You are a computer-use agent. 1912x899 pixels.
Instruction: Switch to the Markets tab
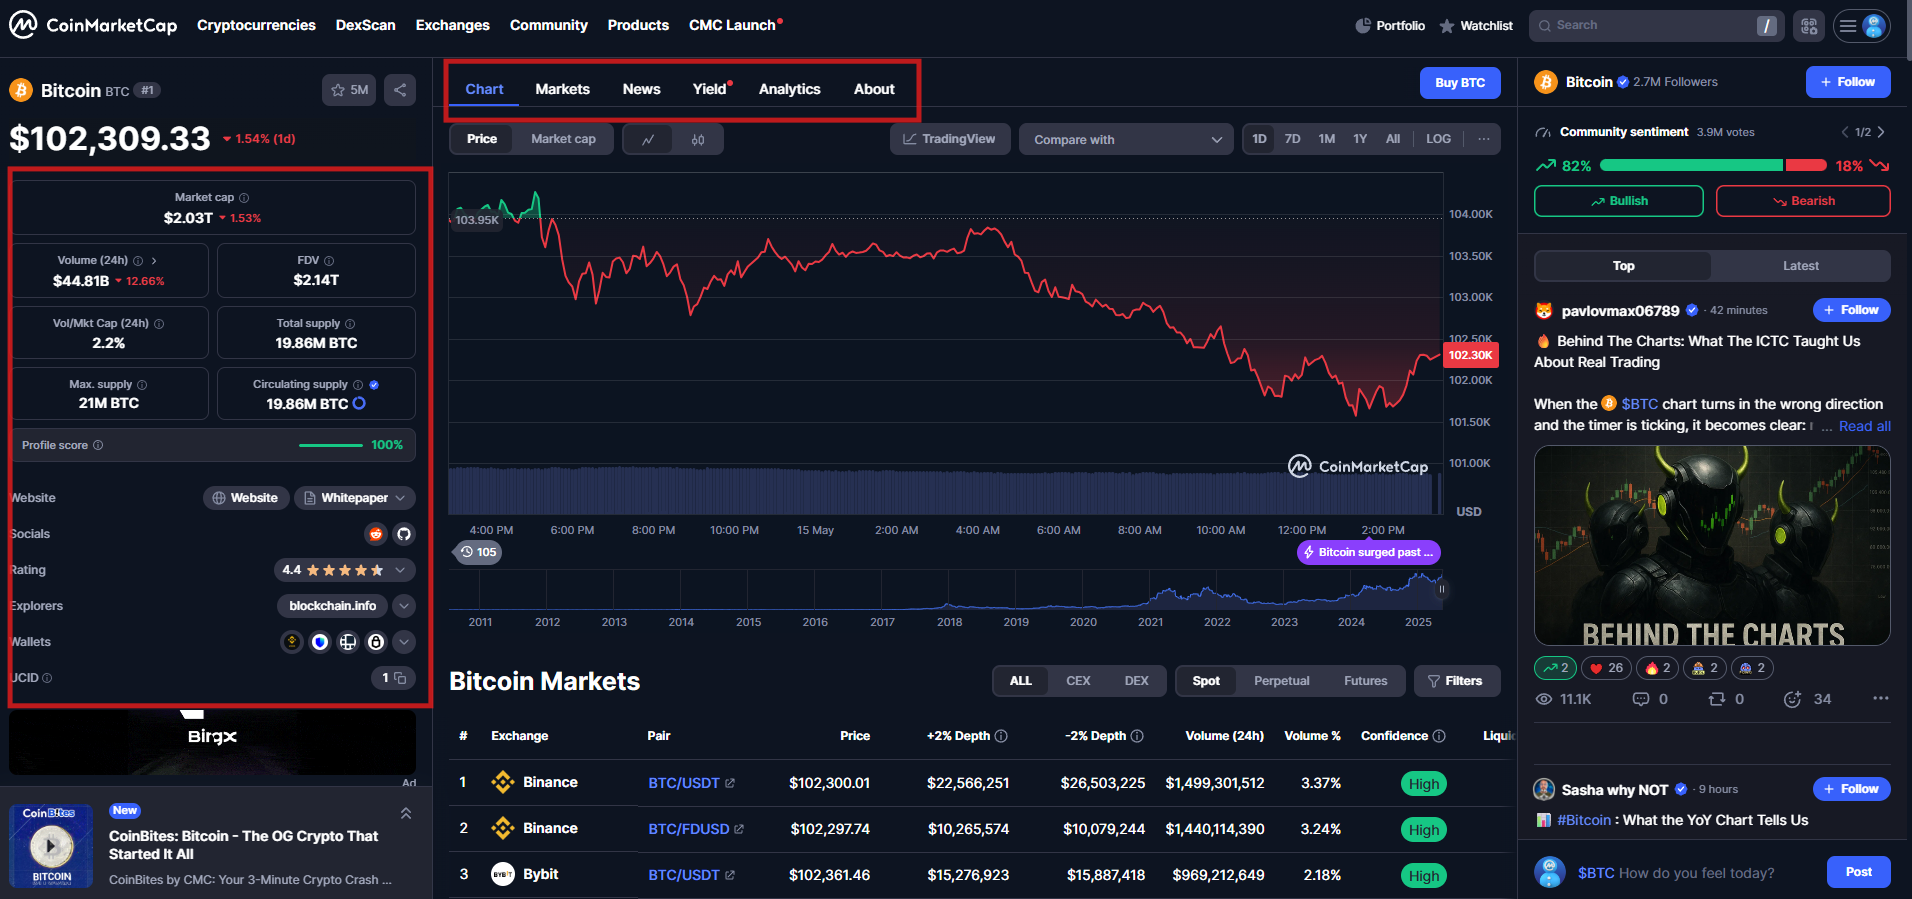[x=562, y=89]
